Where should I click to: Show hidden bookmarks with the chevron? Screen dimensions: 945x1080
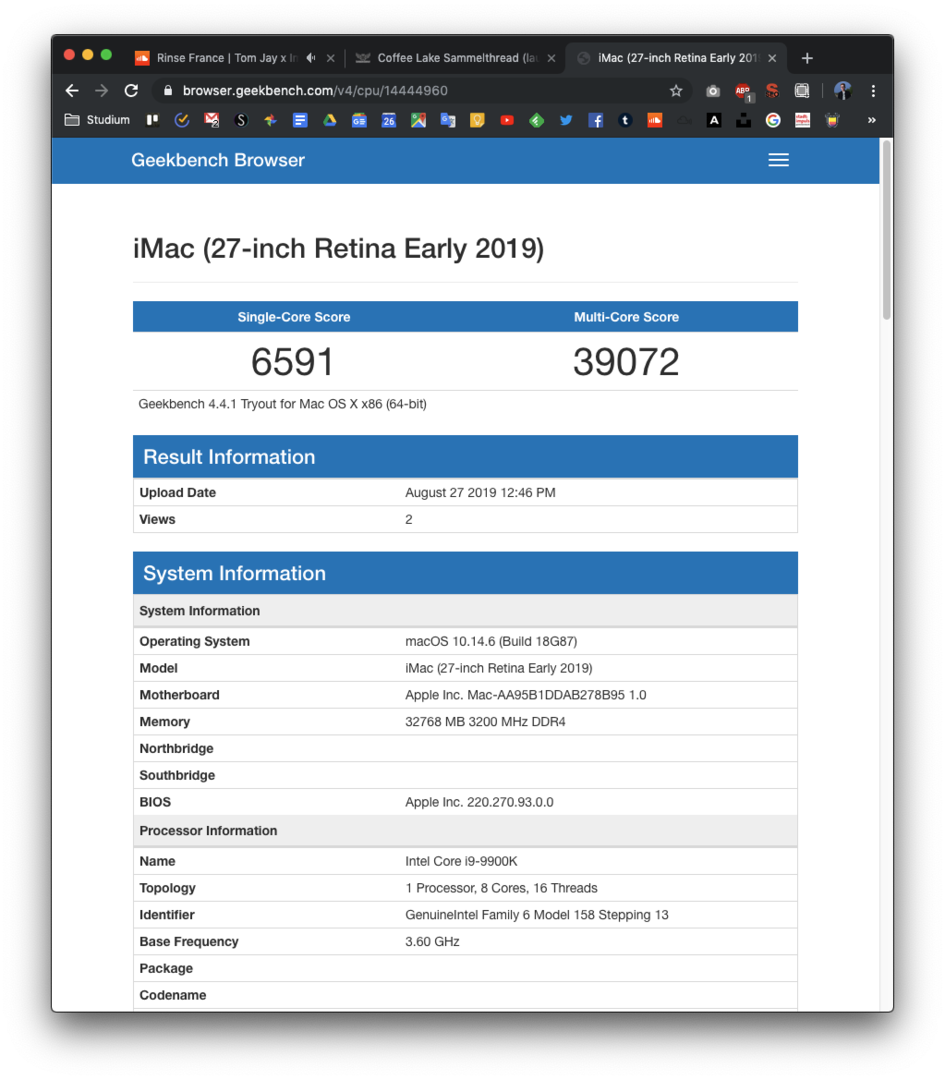pyautogui.click(x=871, y=121)
